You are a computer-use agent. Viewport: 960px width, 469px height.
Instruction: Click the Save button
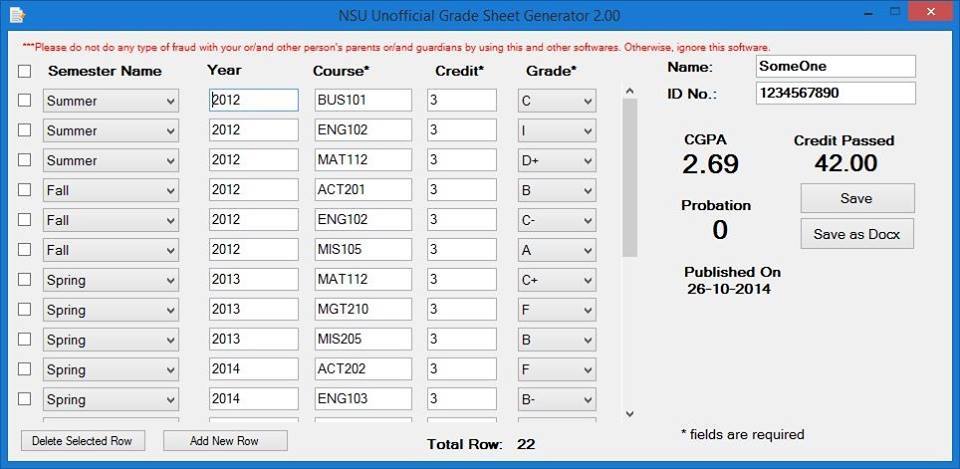click(857, 198)
